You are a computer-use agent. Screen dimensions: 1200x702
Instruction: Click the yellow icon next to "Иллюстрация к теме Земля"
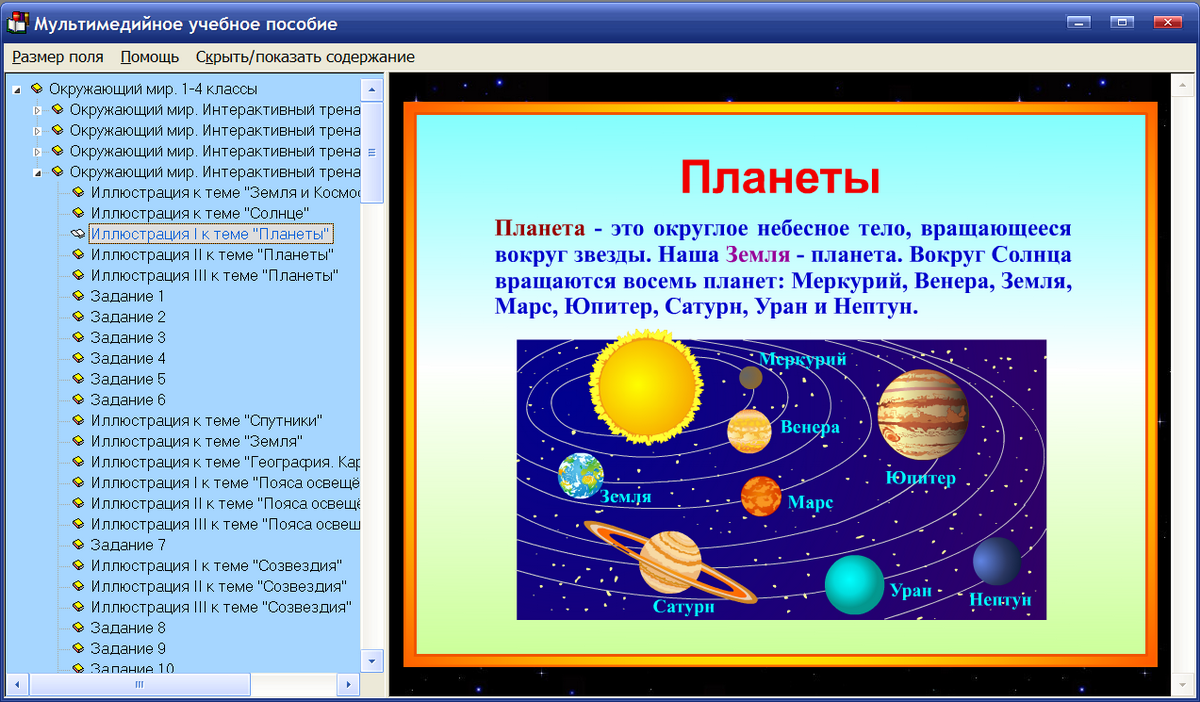coord(78,441)
